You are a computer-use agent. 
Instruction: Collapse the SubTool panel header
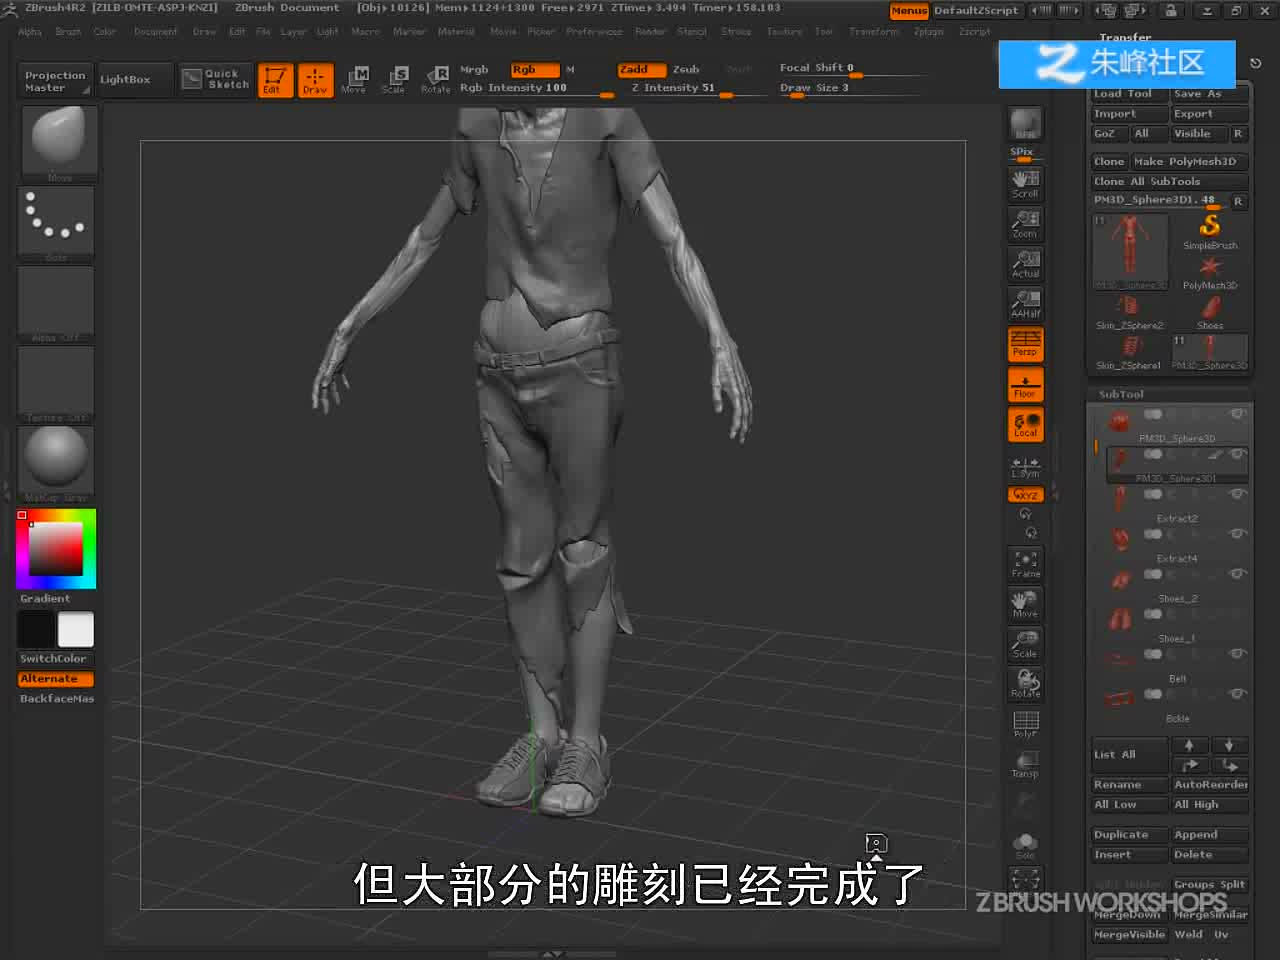[1121, 394]
